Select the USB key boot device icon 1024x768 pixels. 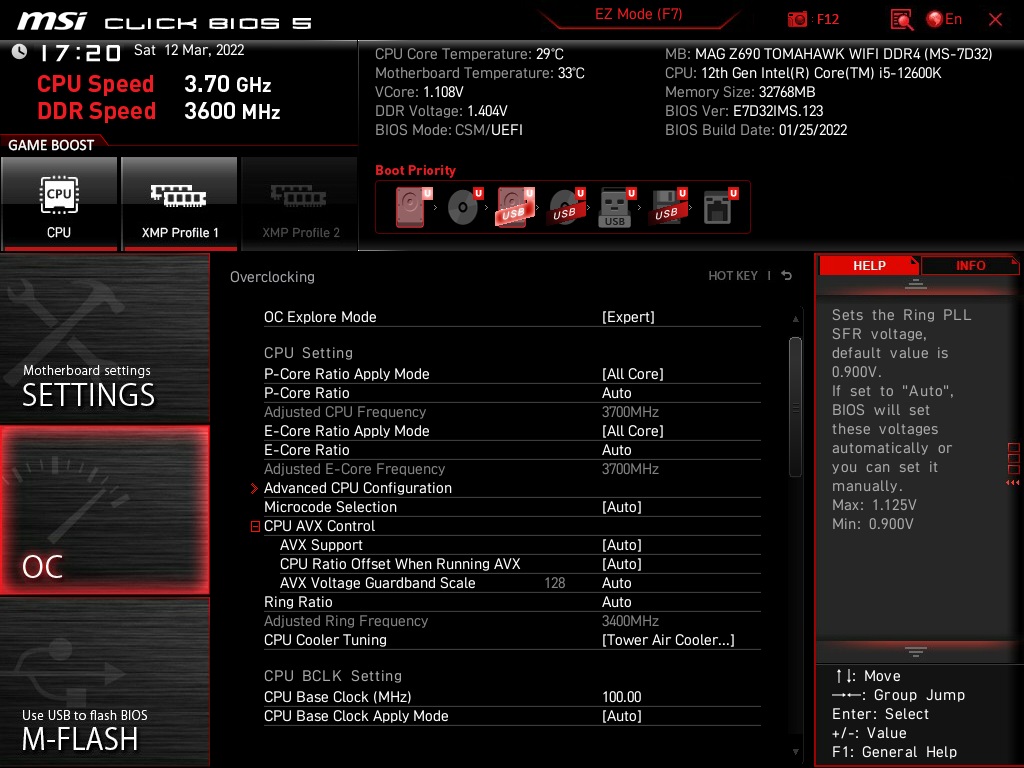click(x=616, y=207)
